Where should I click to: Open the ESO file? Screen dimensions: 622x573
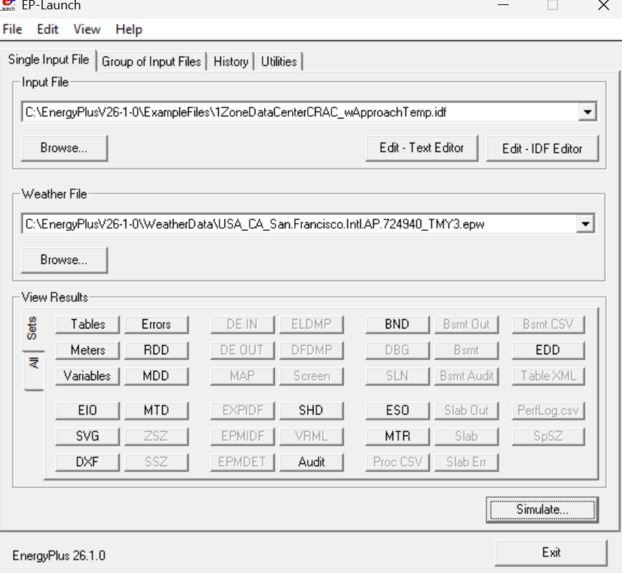(397, 411)
